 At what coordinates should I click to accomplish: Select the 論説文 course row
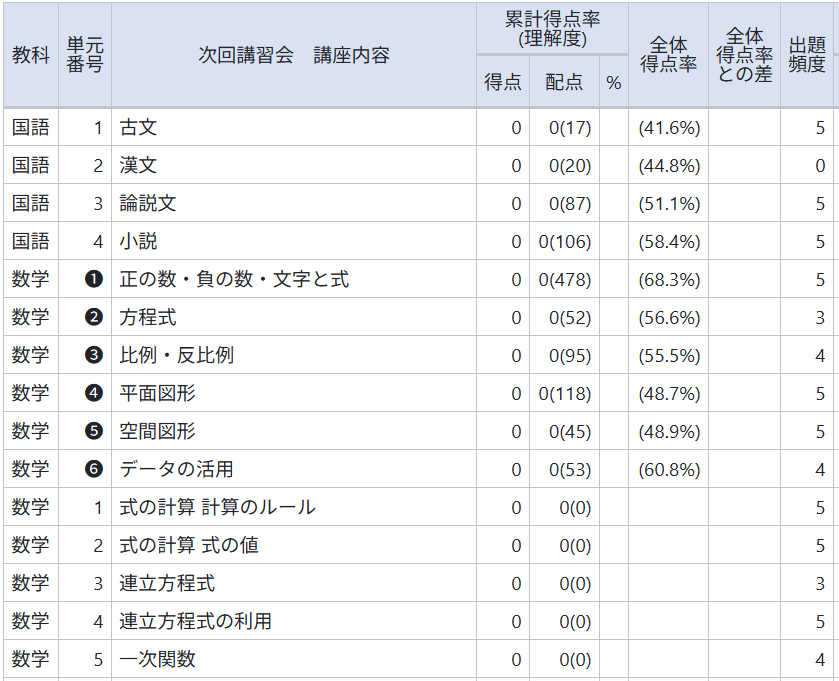148,204
